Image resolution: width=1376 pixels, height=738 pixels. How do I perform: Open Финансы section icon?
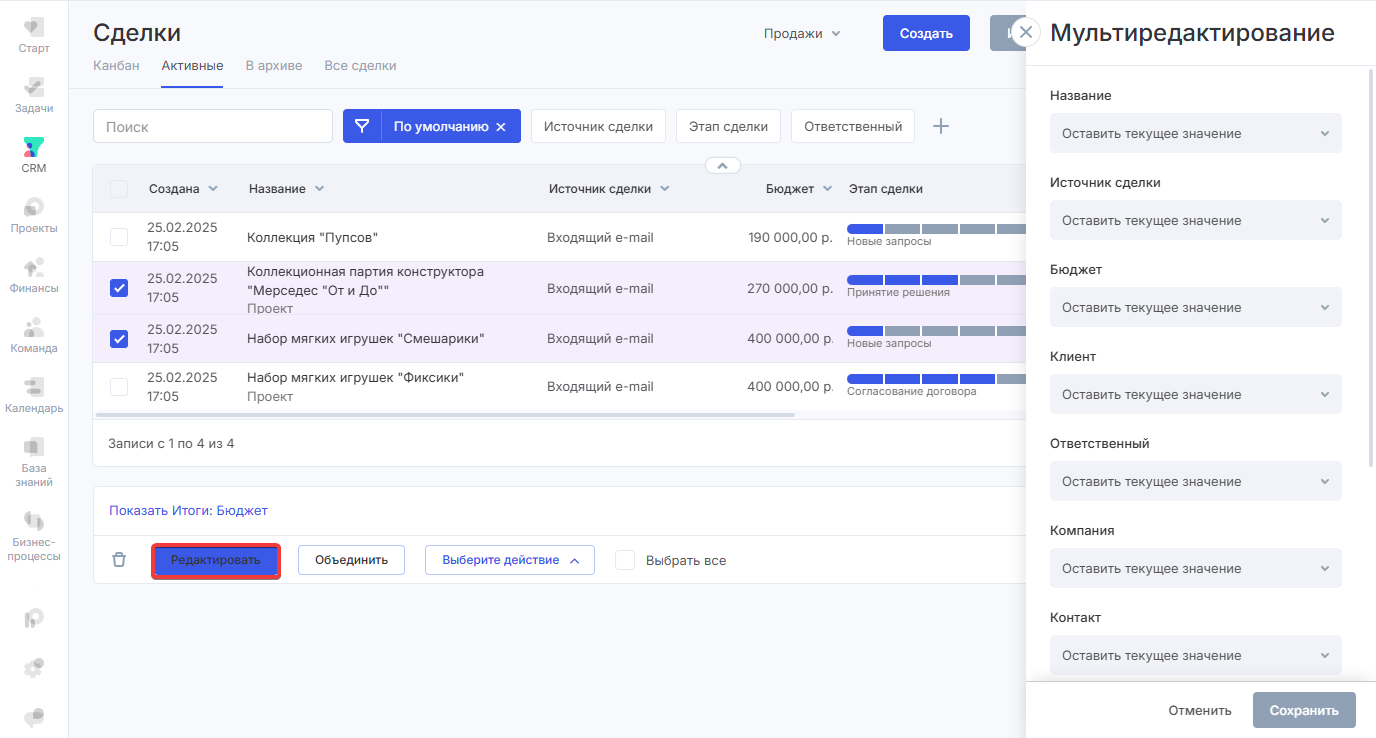[x=34, y=275]
